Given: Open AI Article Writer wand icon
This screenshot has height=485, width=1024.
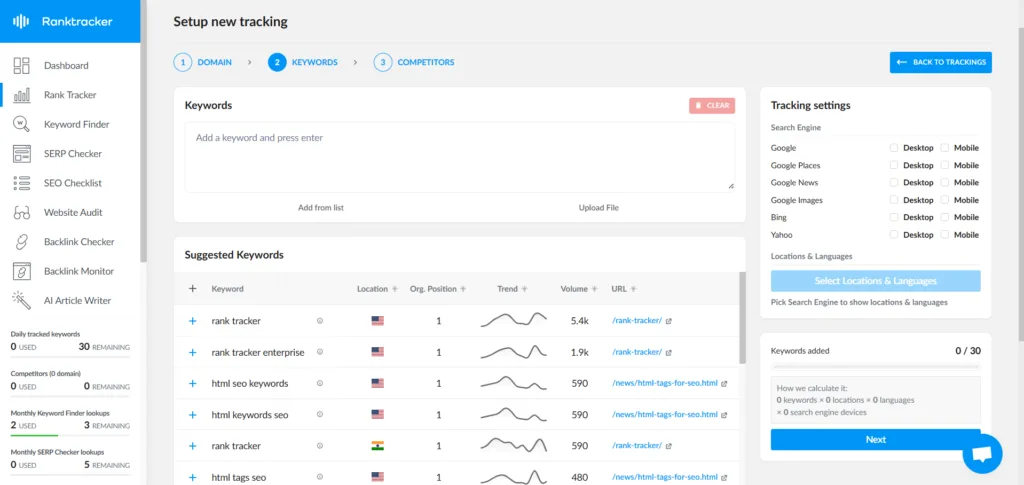Looking at the screenshot, I should (22, 300).
